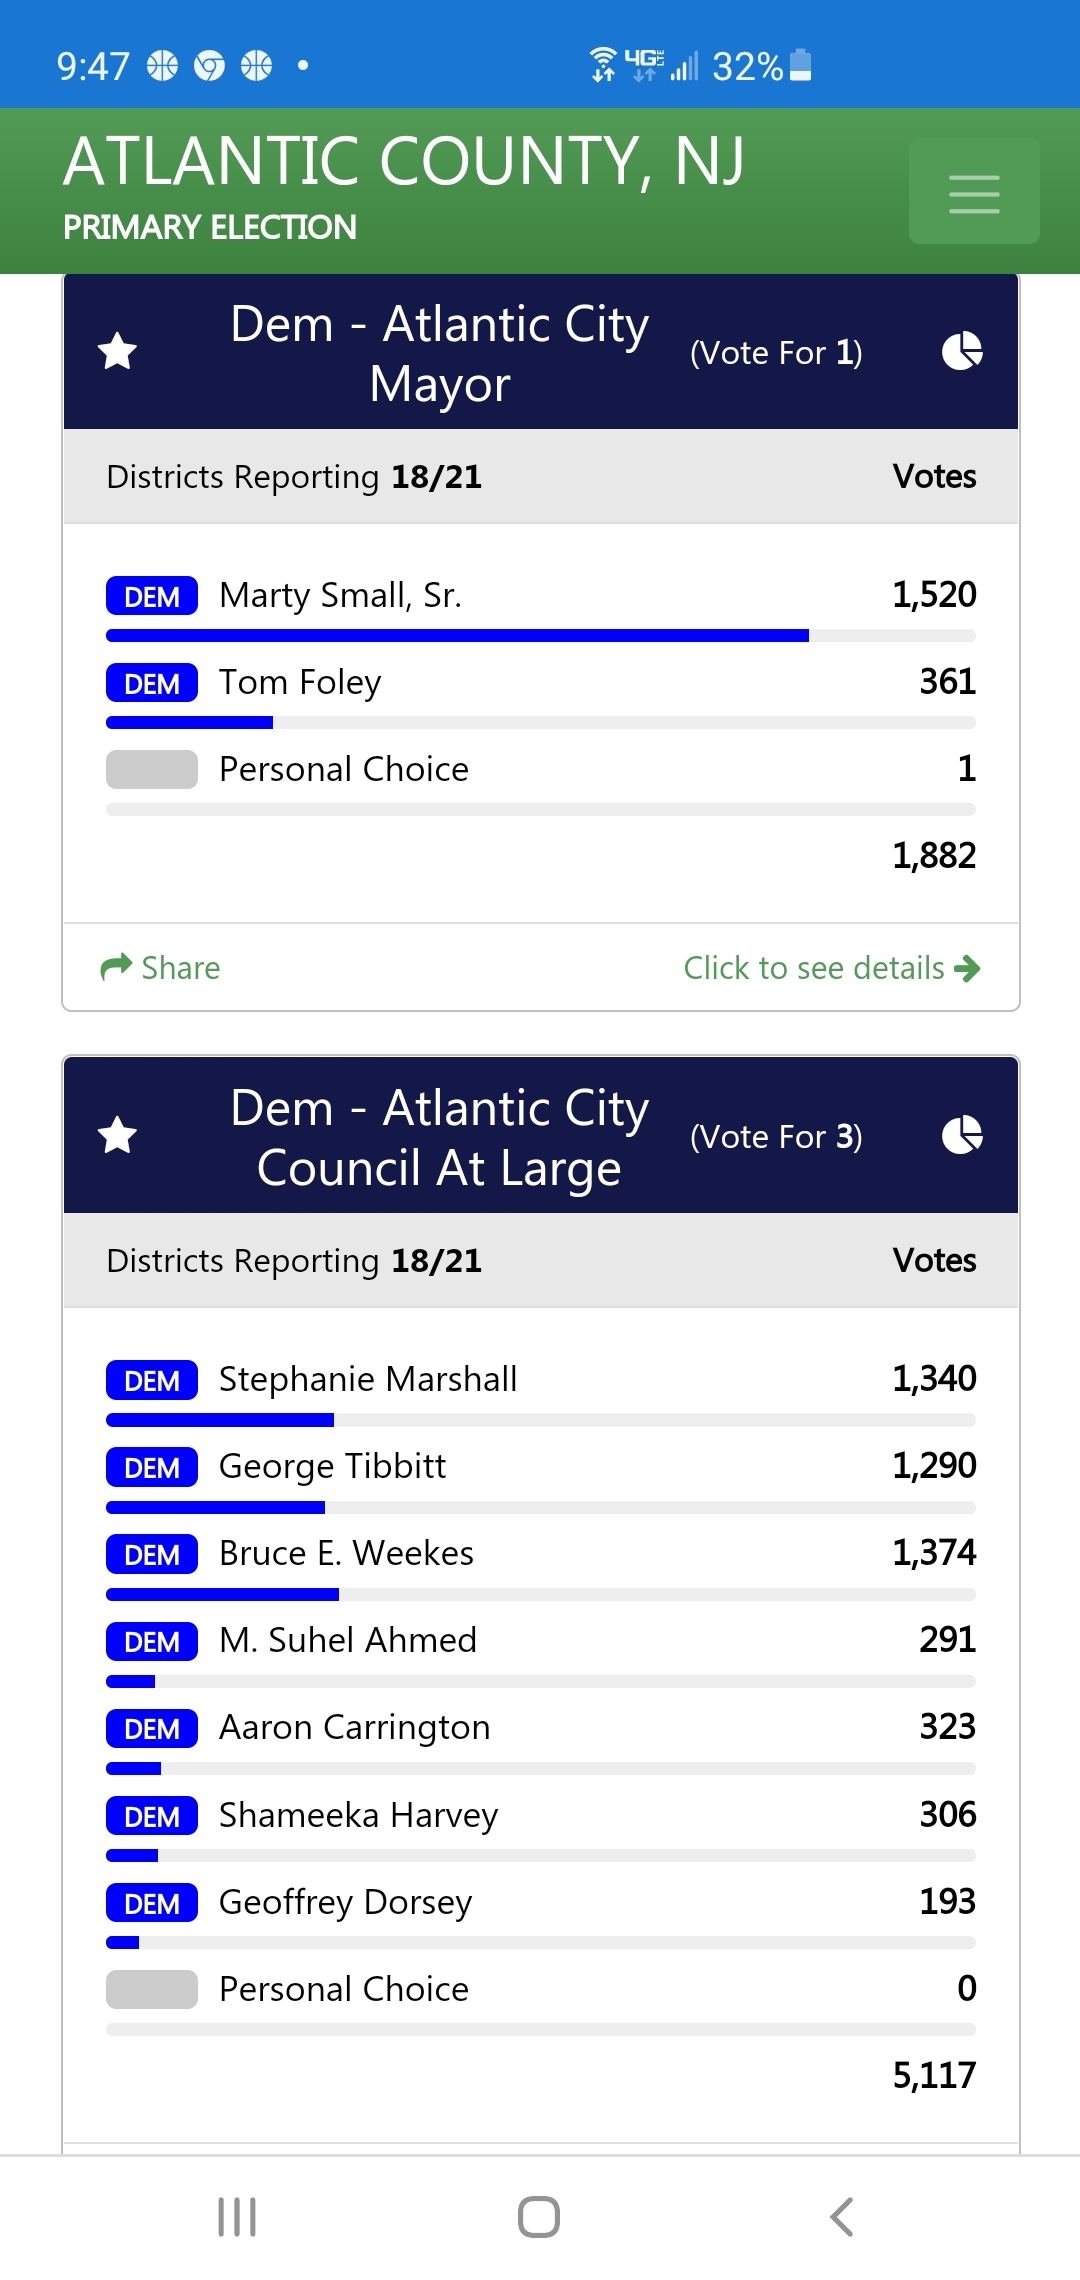Tap the Primary Election subtitle
The height and width of the screenshot is (2280, 1080).
[x=210, y=228]
